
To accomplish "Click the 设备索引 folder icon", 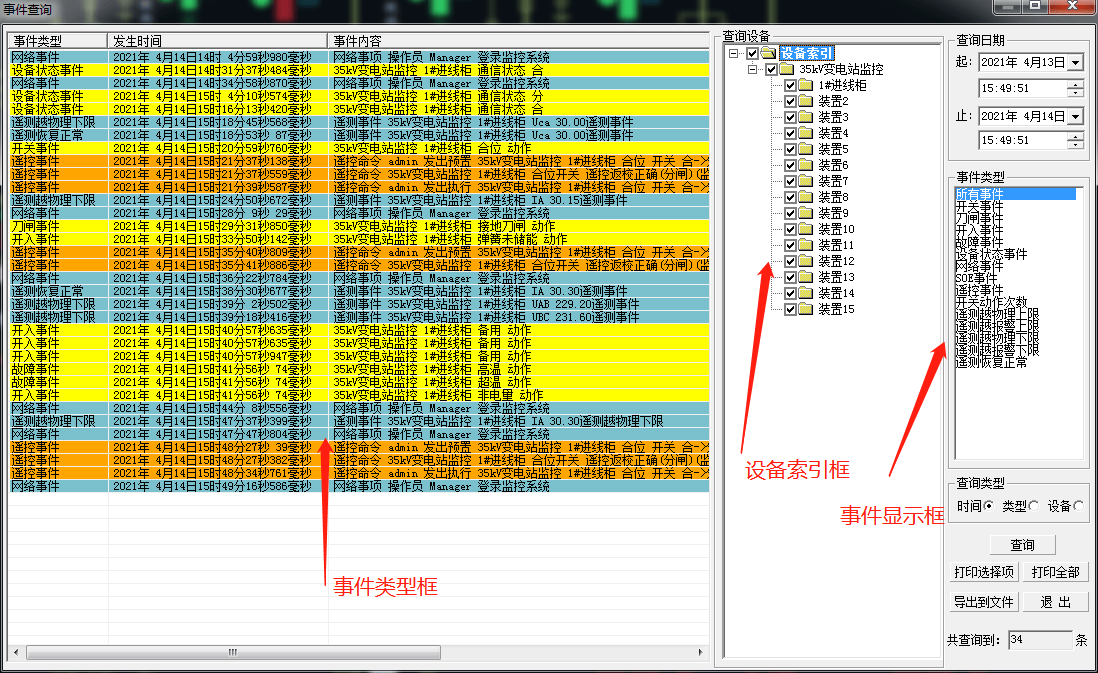I will pos(768,52).
